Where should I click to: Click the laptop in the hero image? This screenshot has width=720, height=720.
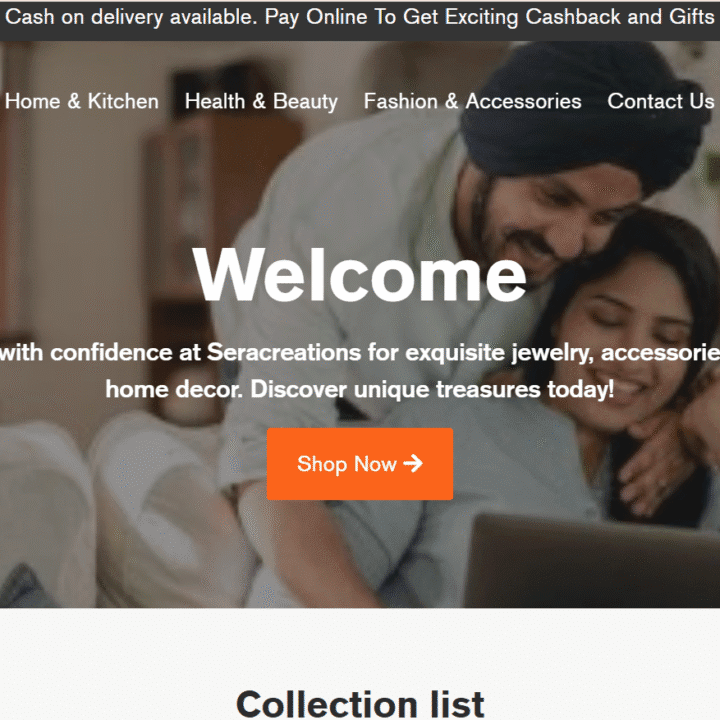click(x=592, y=561)
